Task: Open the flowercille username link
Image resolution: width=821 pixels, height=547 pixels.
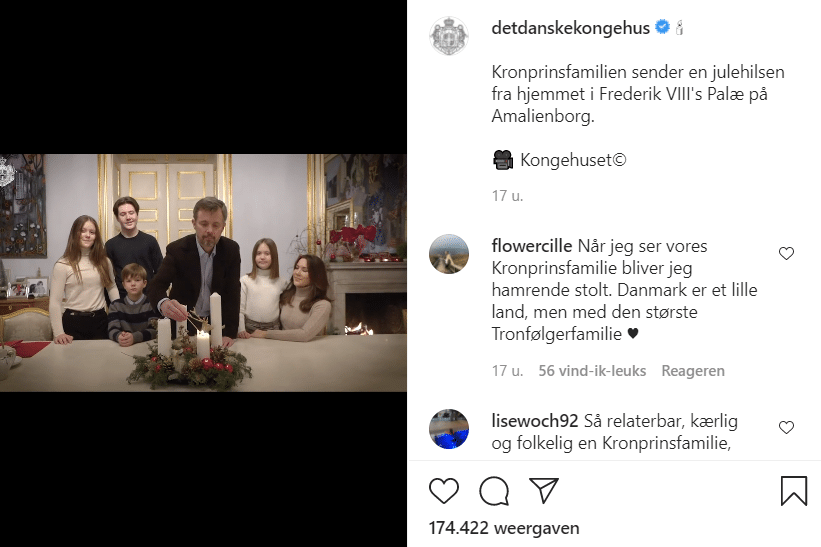Action: pos(532,246)
